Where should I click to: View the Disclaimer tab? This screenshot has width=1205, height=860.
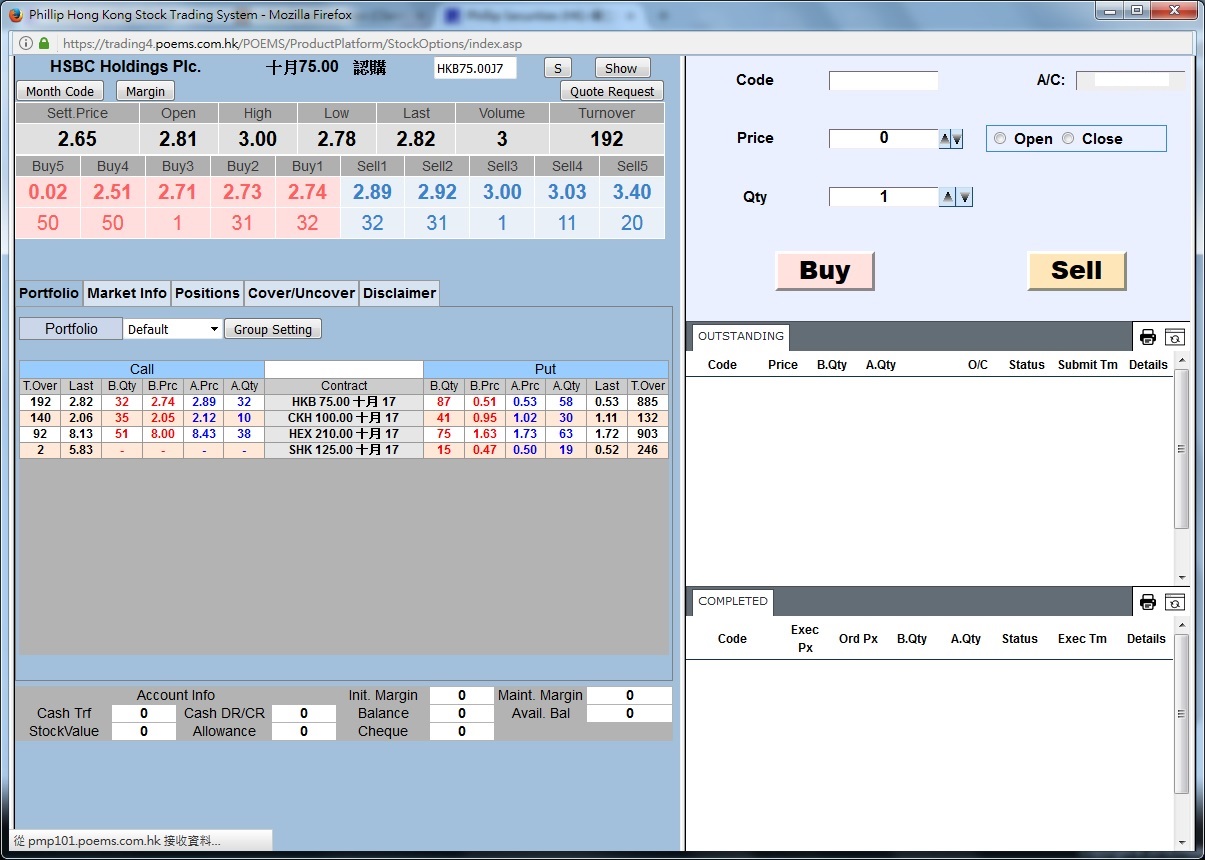click(x=399, y=293)
